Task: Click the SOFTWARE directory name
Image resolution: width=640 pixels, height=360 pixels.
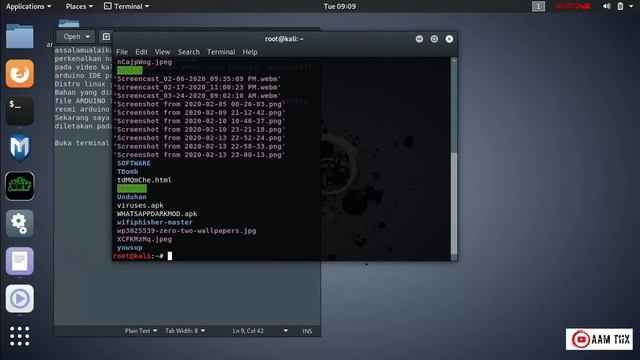Action: click(x=134, y=163)
